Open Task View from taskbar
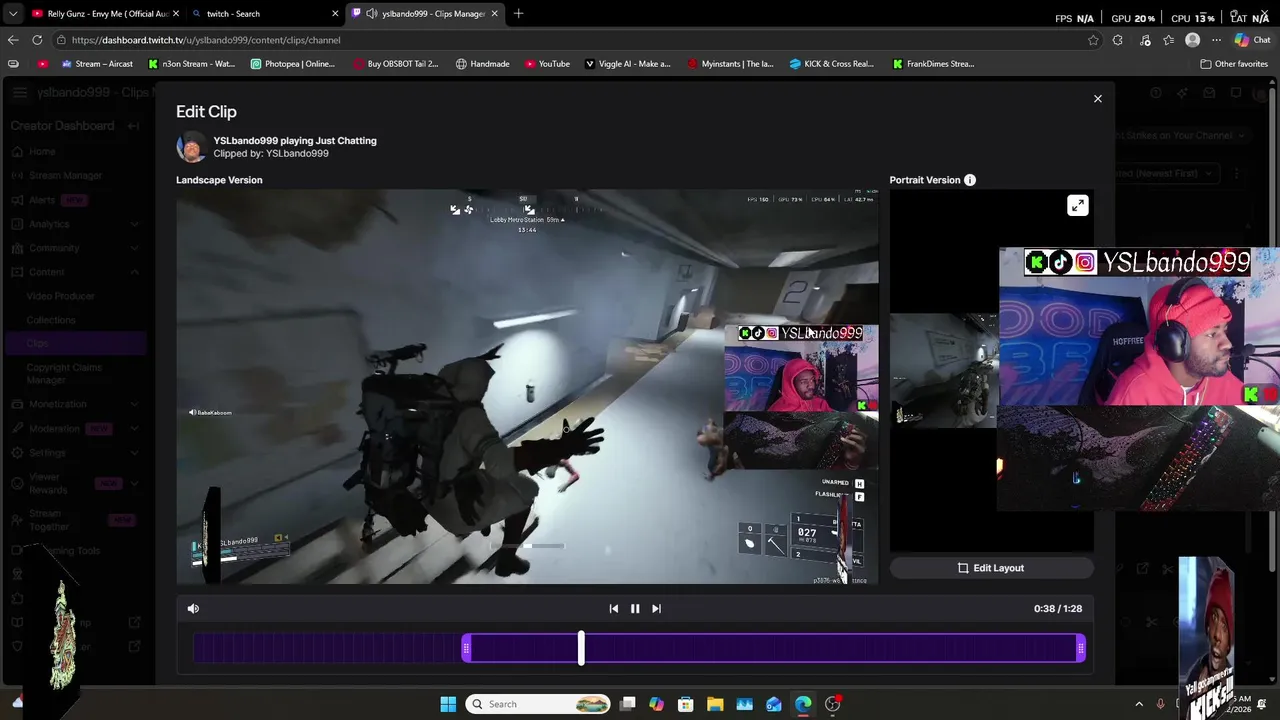The width and height of the screenshot is (1280, 720). click(x=627, y=704)
